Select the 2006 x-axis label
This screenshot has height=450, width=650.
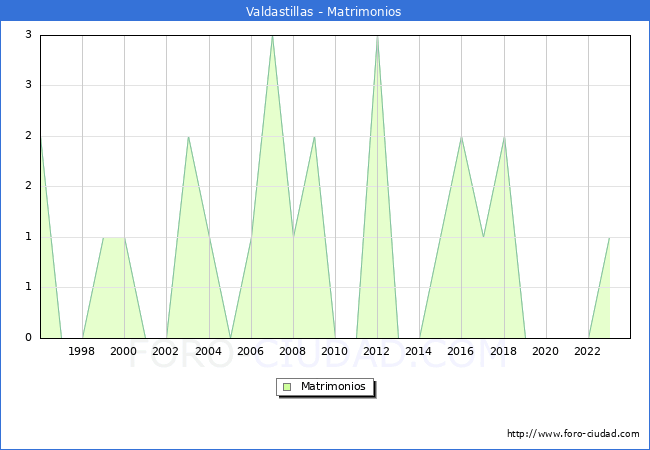click(250, 351)
